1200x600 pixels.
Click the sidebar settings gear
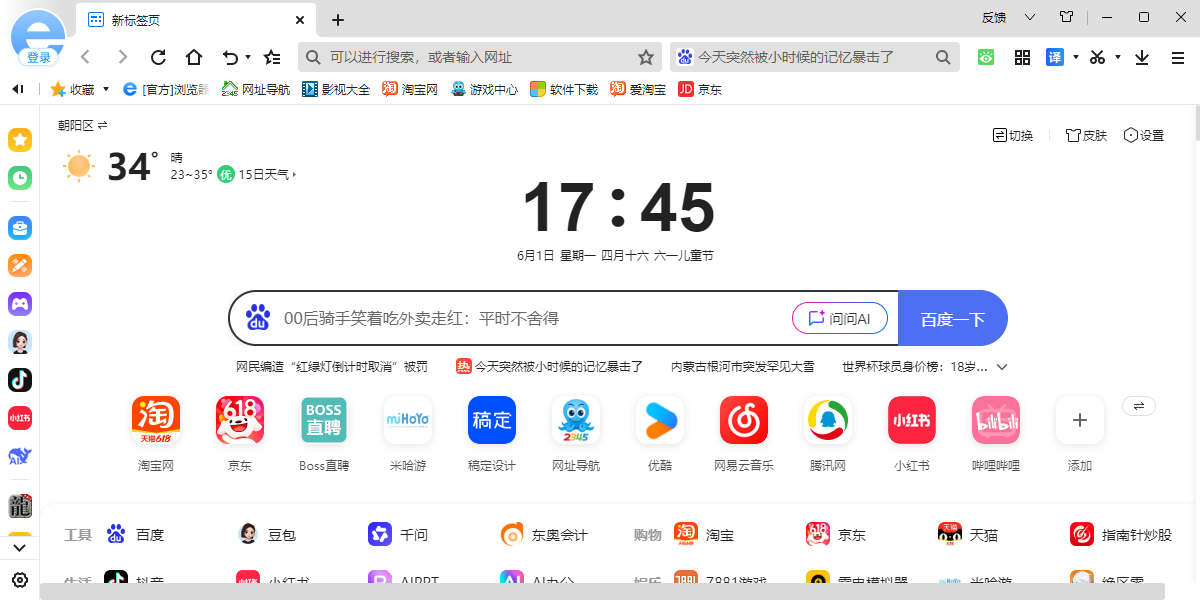[20, 580]
